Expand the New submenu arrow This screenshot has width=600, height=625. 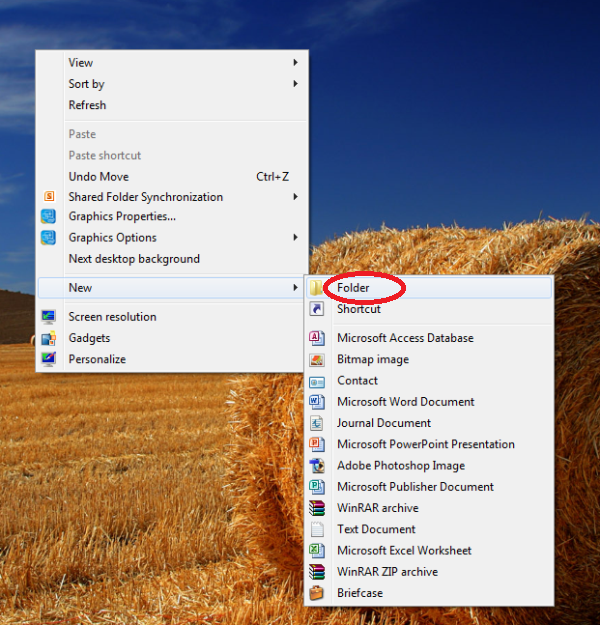pyautogui.click(x=295, y=287)
